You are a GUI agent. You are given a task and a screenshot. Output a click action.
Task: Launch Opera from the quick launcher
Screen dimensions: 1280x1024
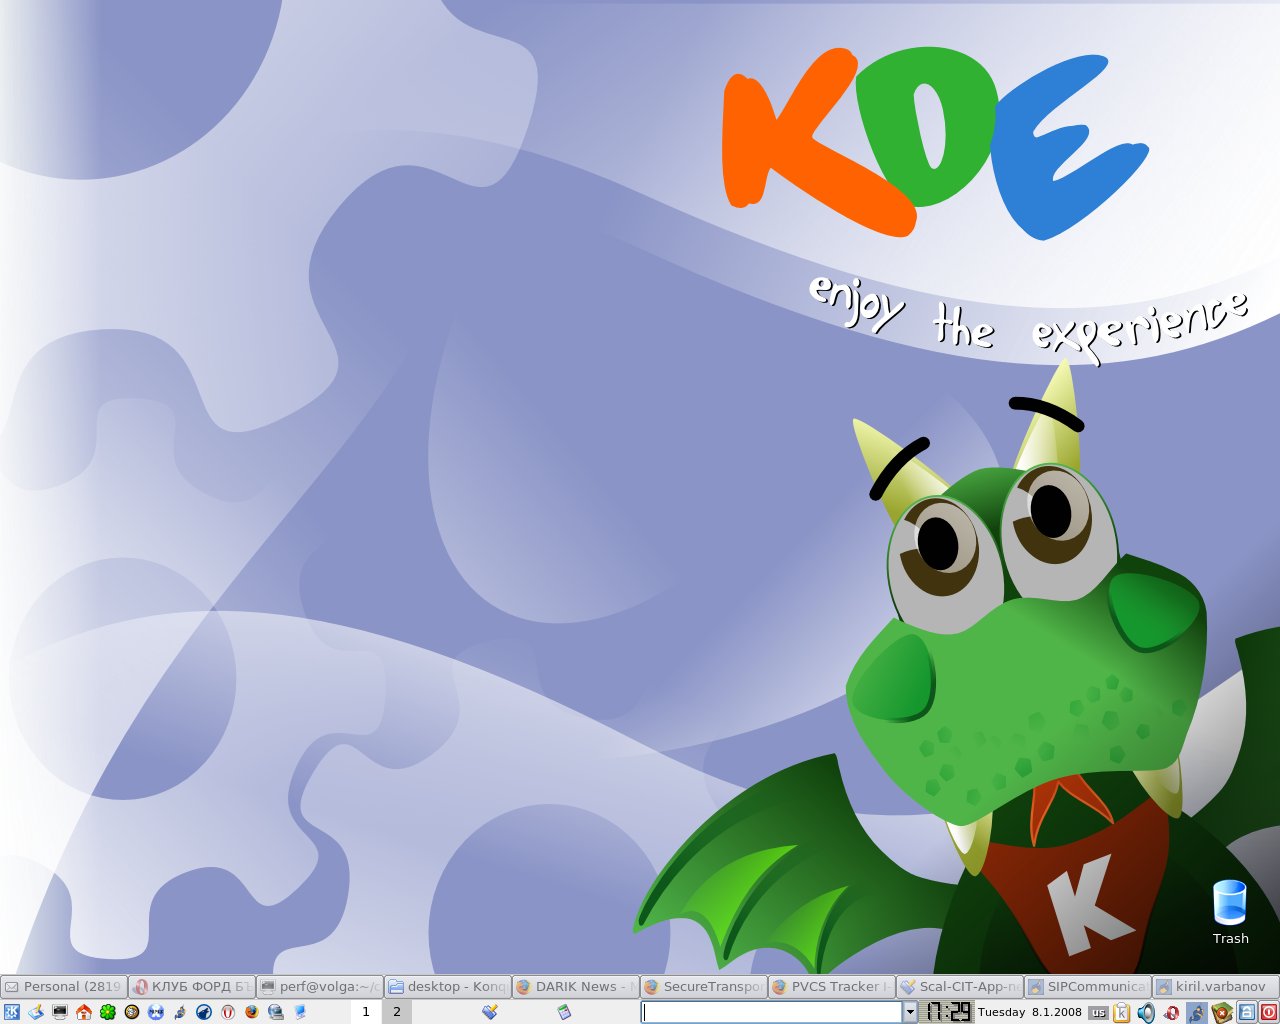tap(228, 1012)
